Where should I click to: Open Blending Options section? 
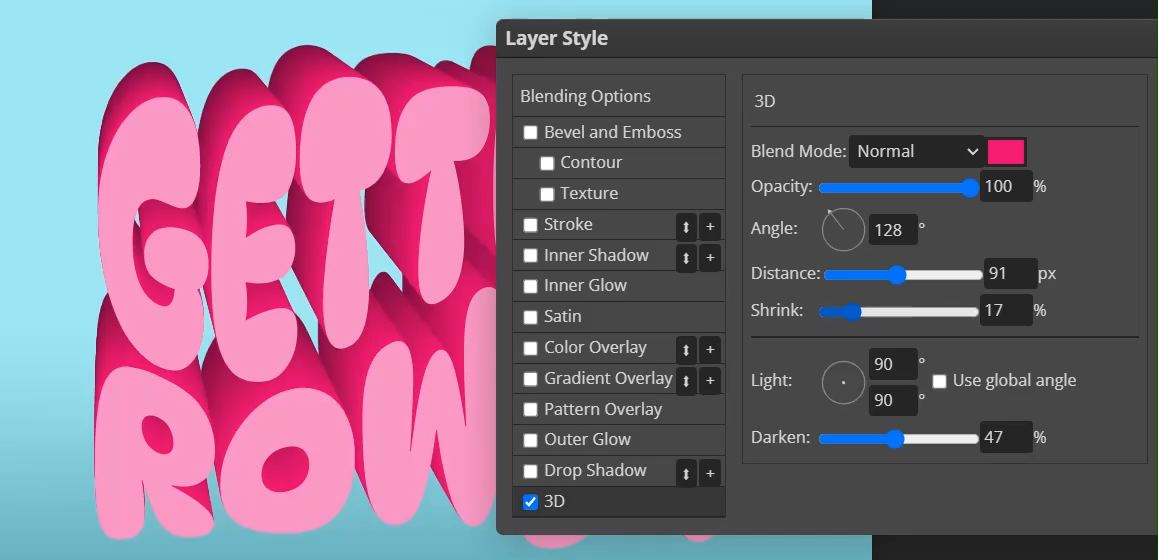pos(619,96)
